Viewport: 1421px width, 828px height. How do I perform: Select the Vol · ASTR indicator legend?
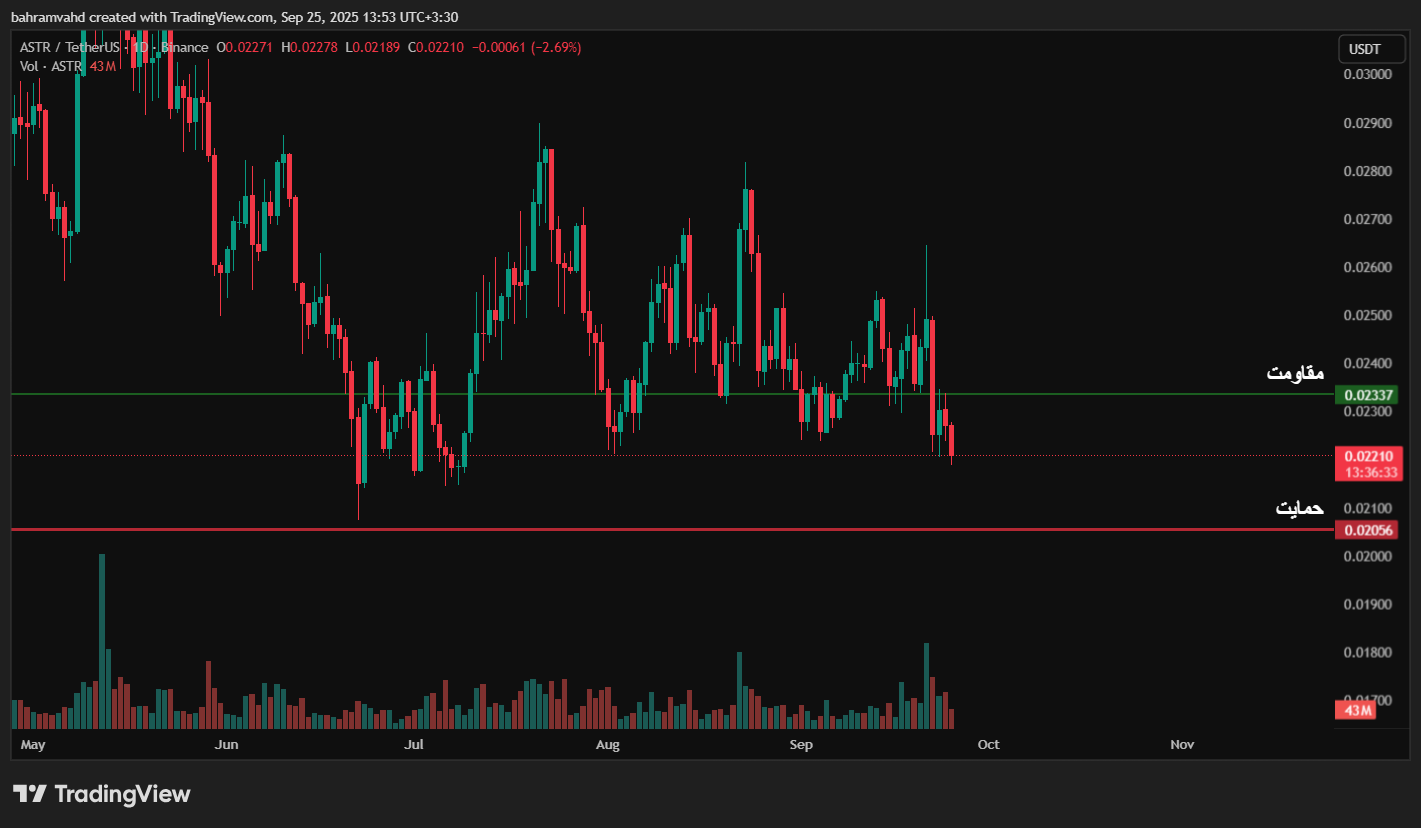coord(52,66)
